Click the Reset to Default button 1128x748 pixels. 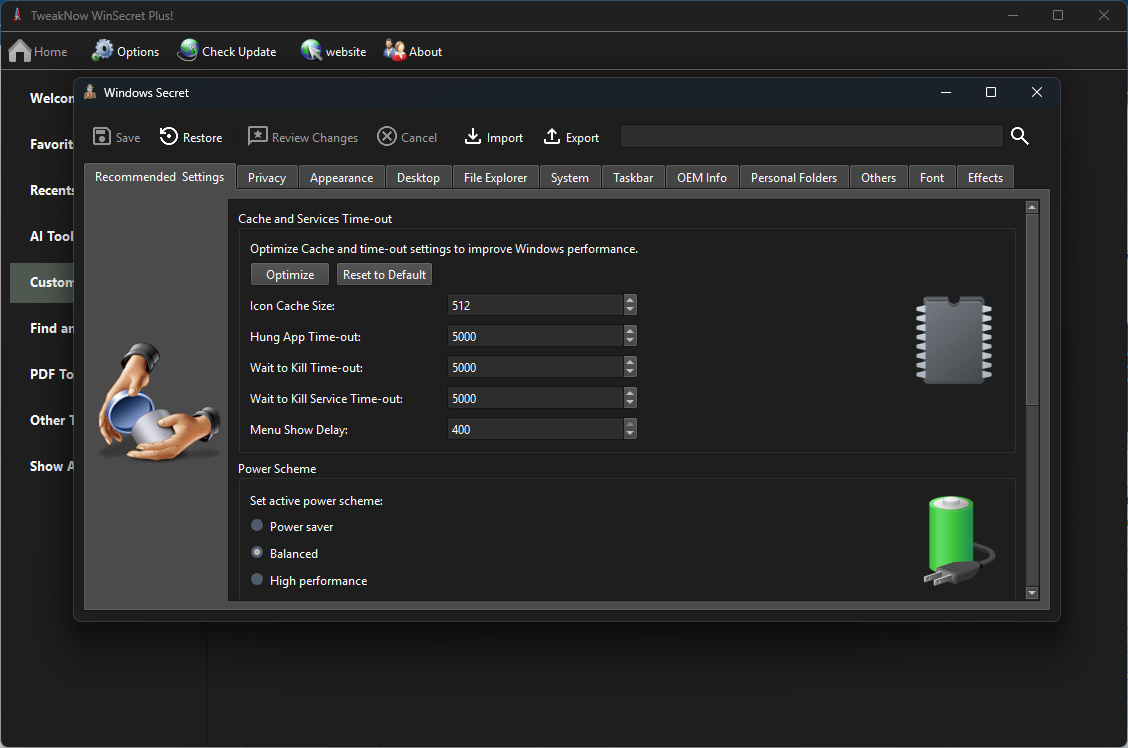pyautogui.click(x=384, y=275)
